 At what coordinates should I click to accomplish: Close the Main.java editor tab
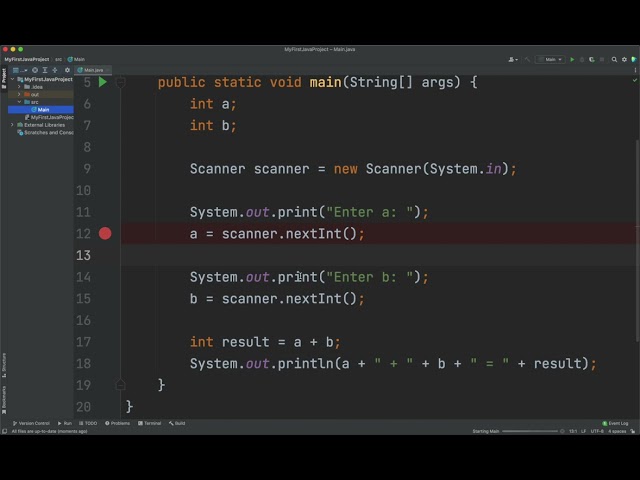[107, 70]
